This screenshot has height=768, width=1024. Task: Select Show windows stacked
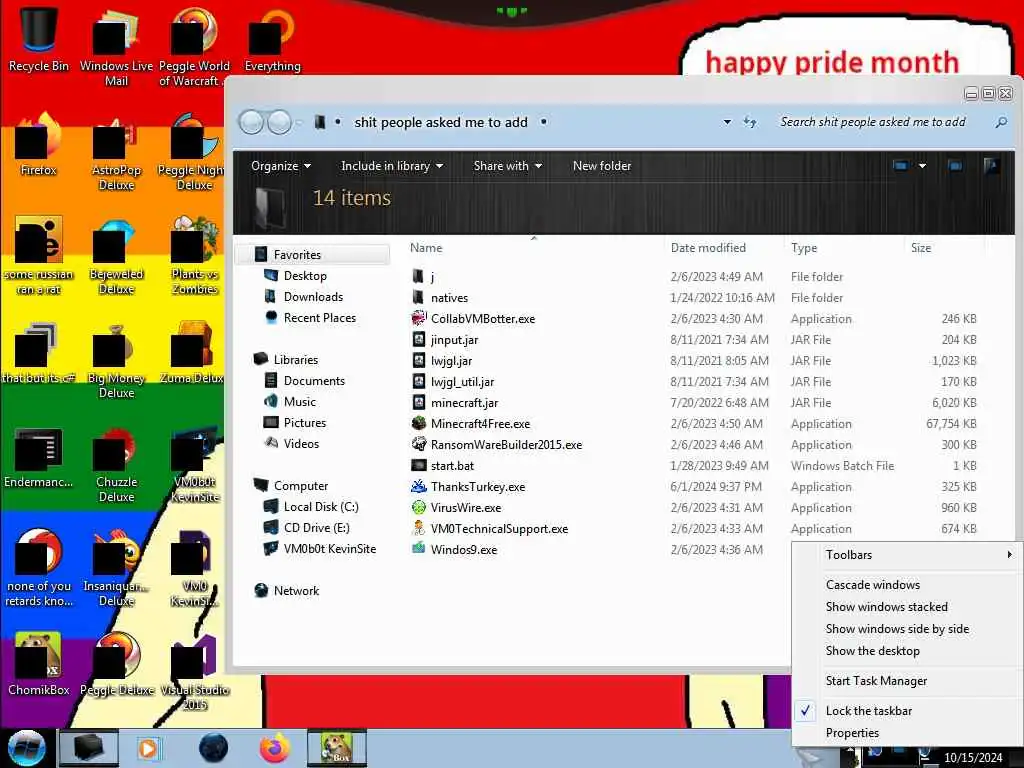886,607
